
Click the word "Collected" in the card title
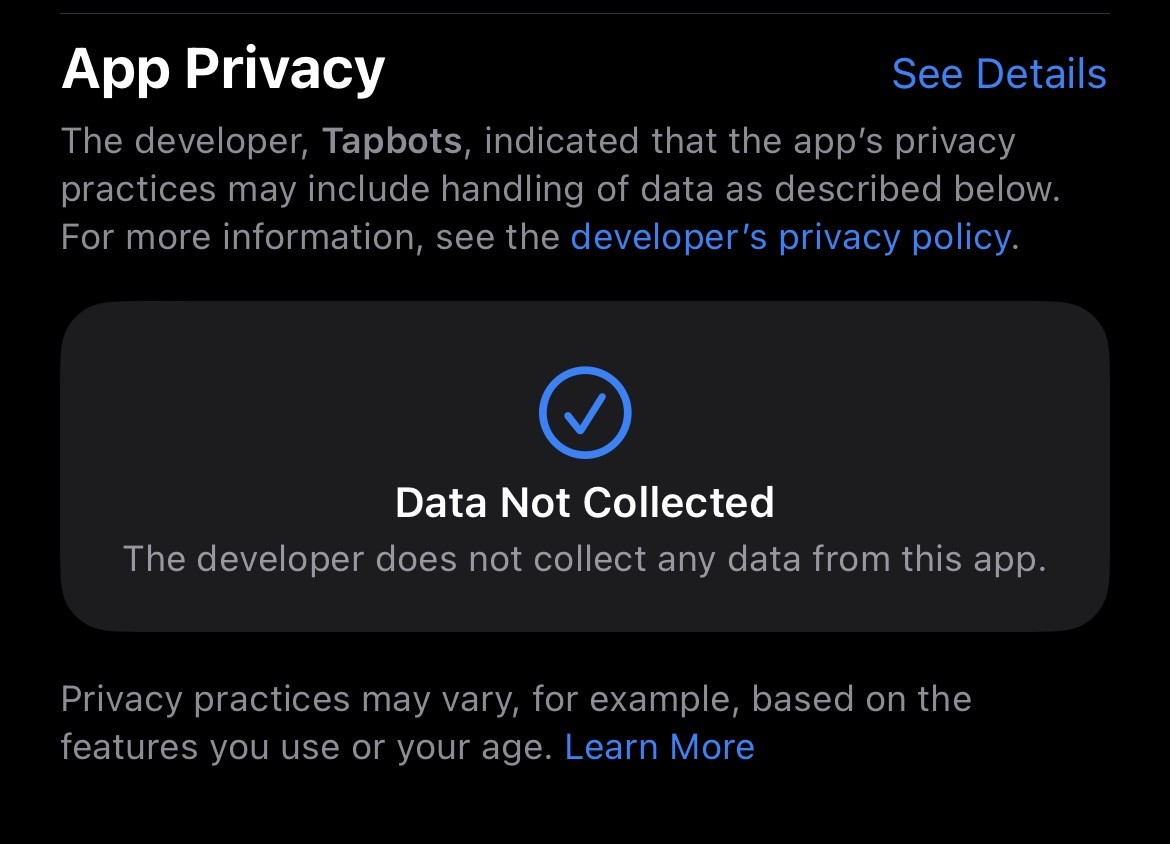pyautogui.click(x=678, y=502)
